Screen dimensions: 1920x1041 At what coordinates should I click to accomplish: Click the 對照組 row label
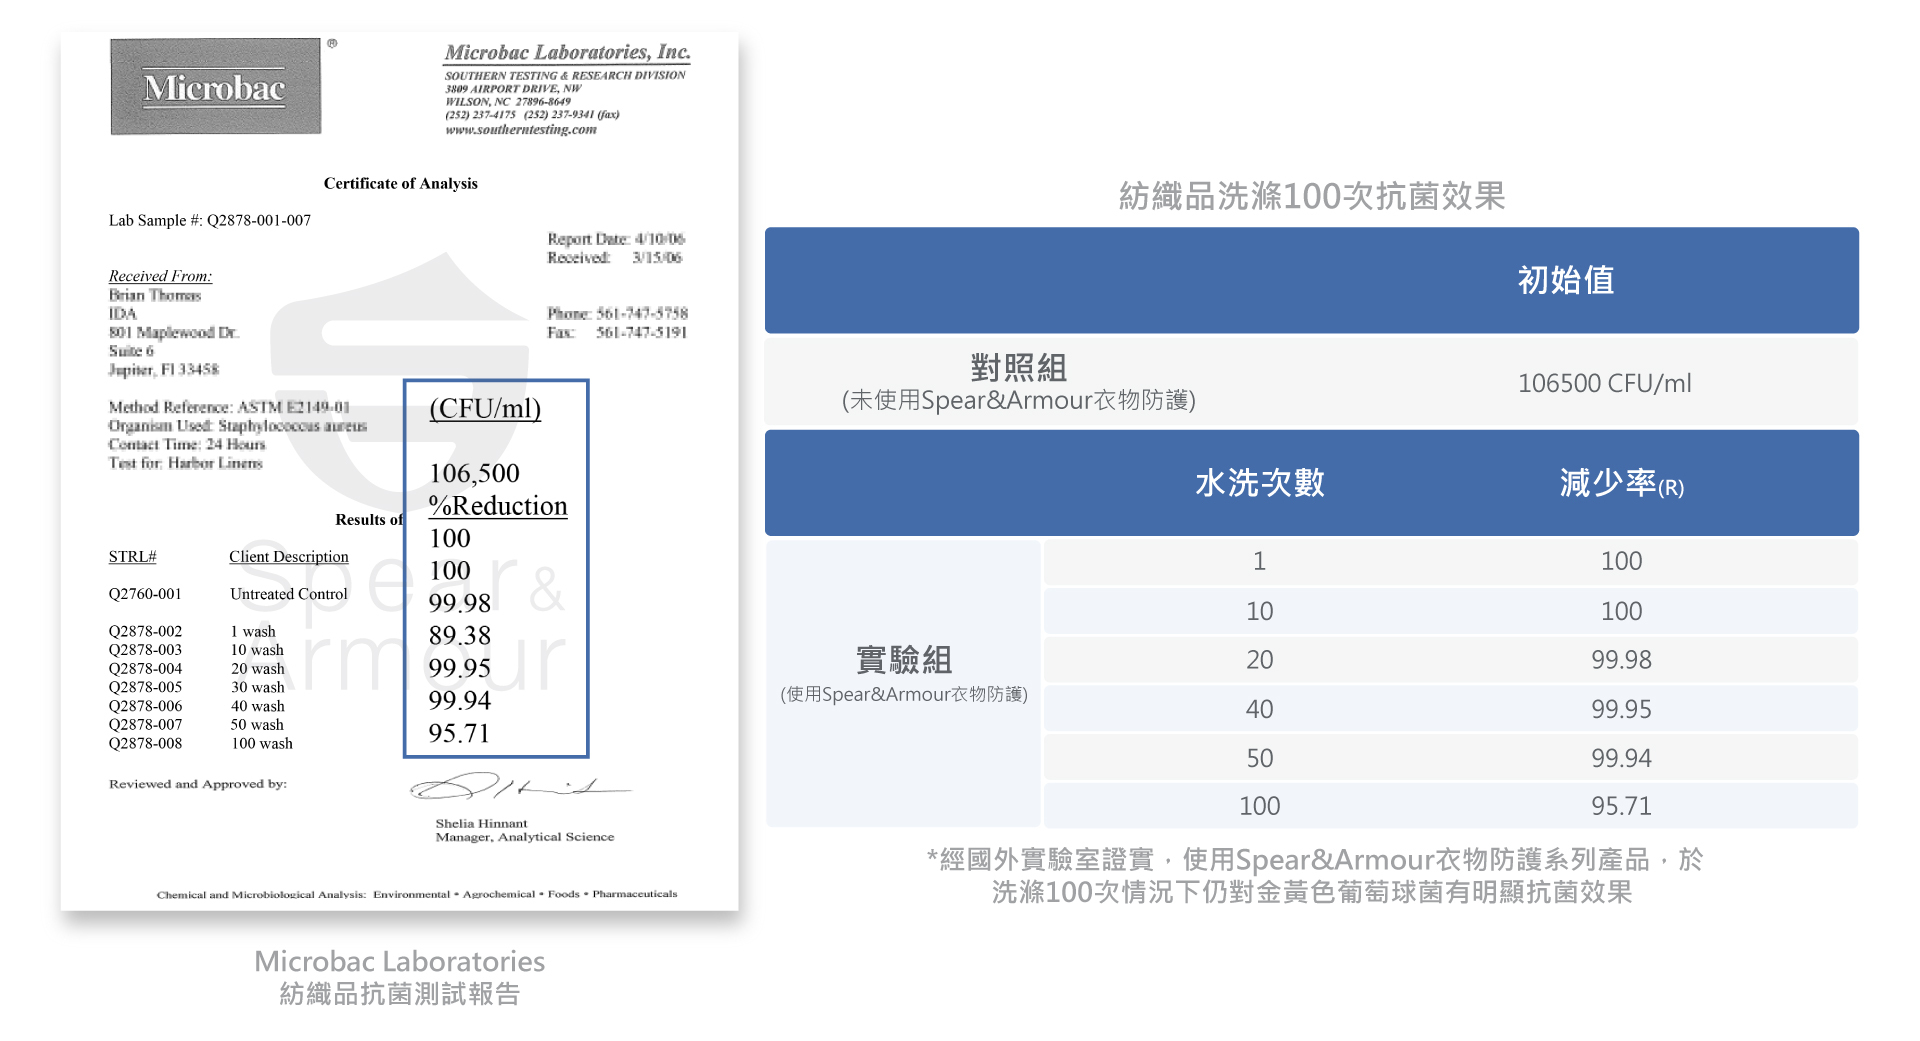click(x=1018, y=368)
